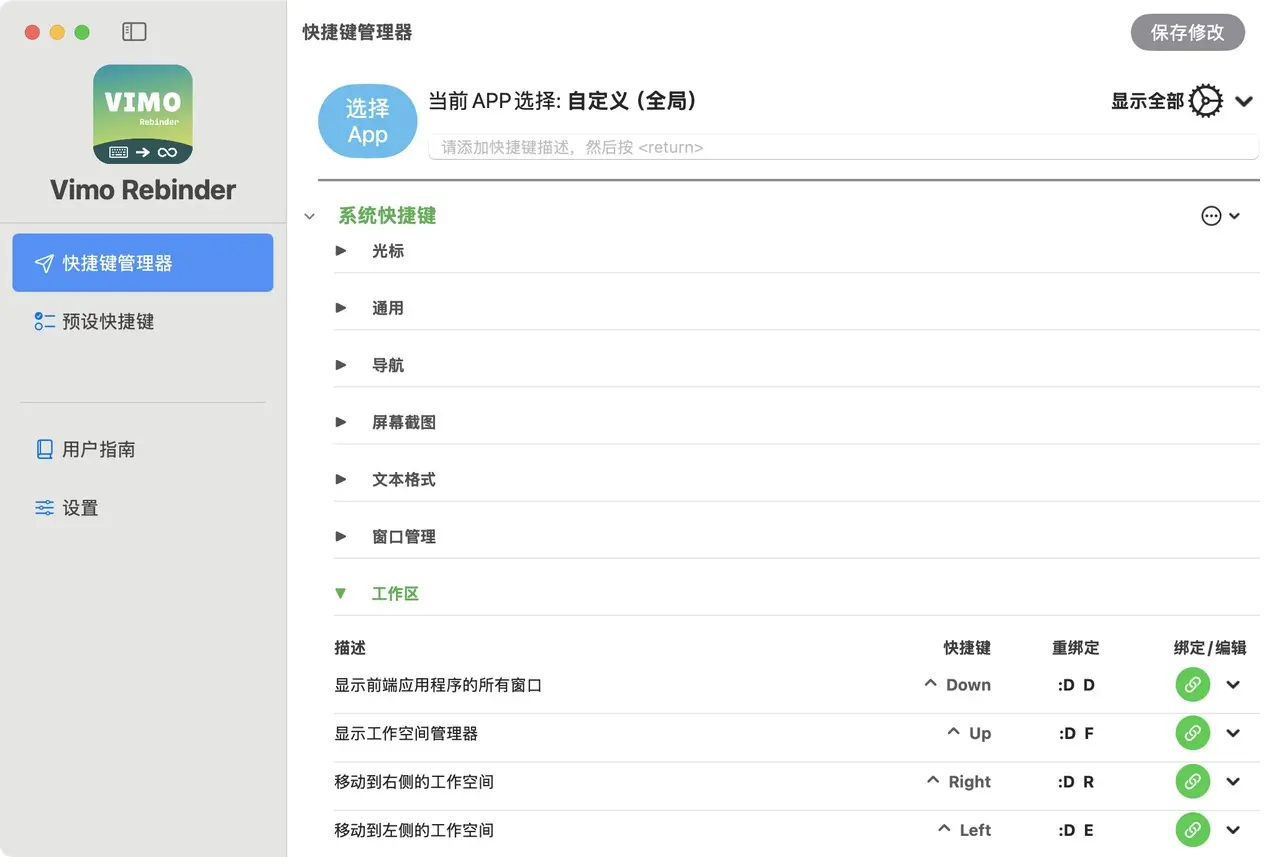Image resolution: width=1280 pixels, height=857 pixels.
Task: Click the 系统快捷键 heading
Action: point(387,216)
